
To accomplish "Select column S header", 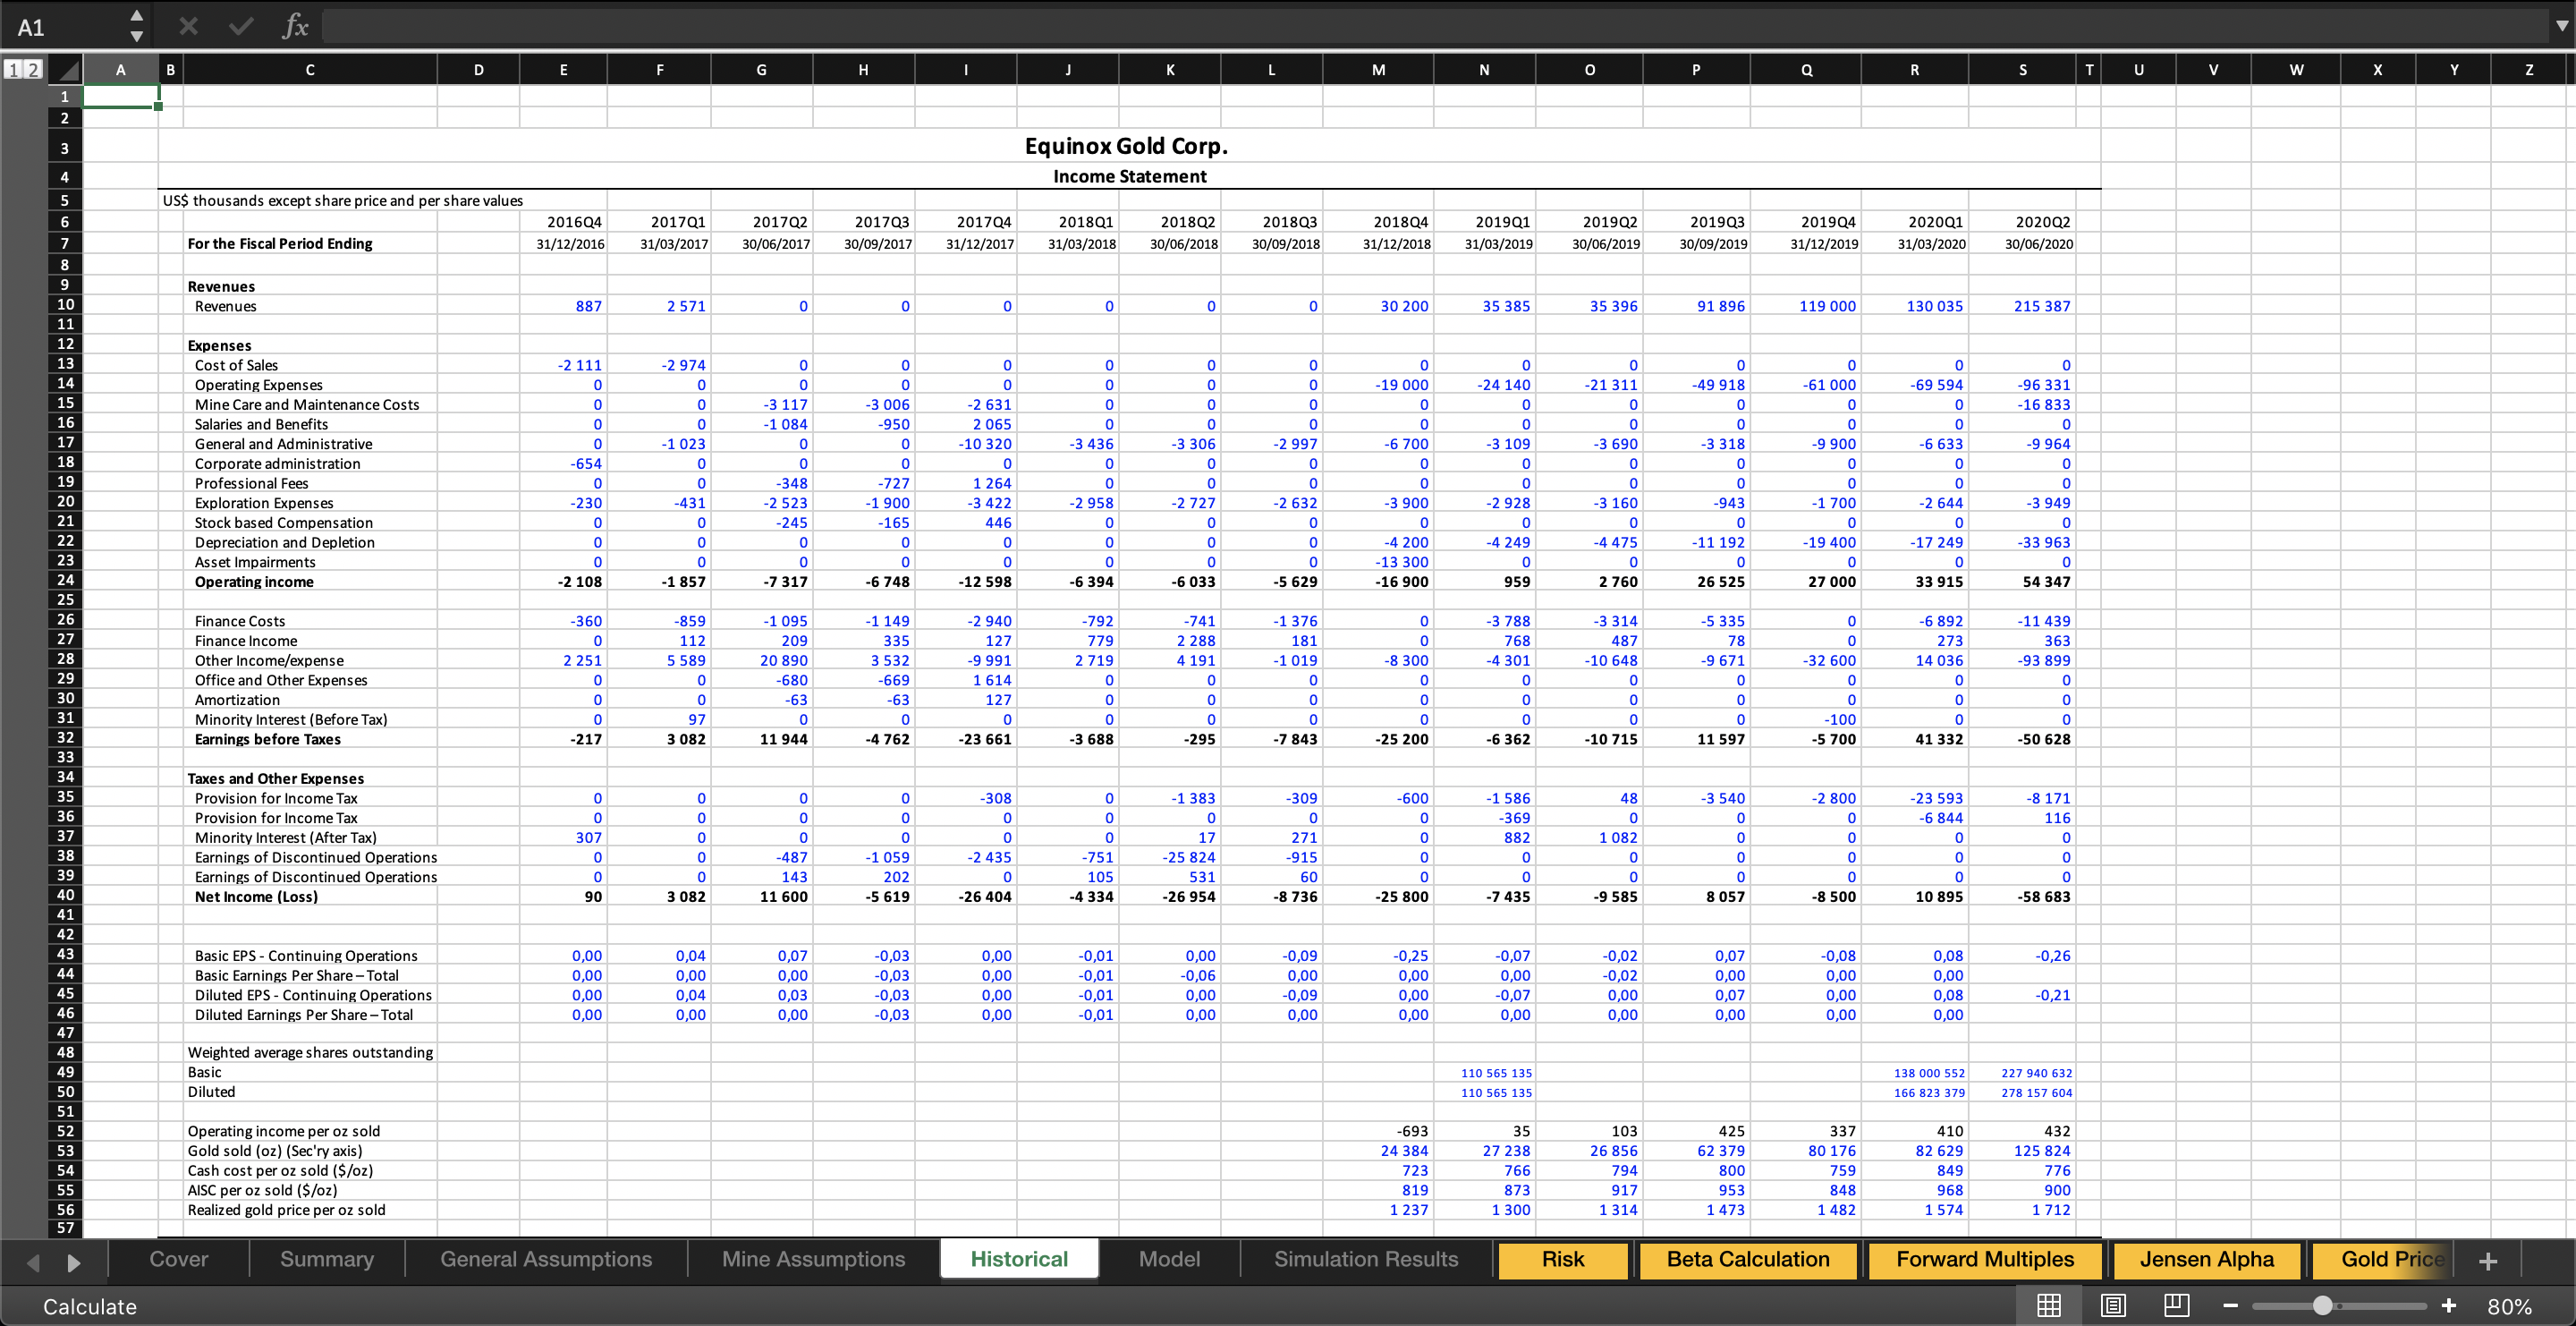I will pyautogui.click(x=2022, y=70).
